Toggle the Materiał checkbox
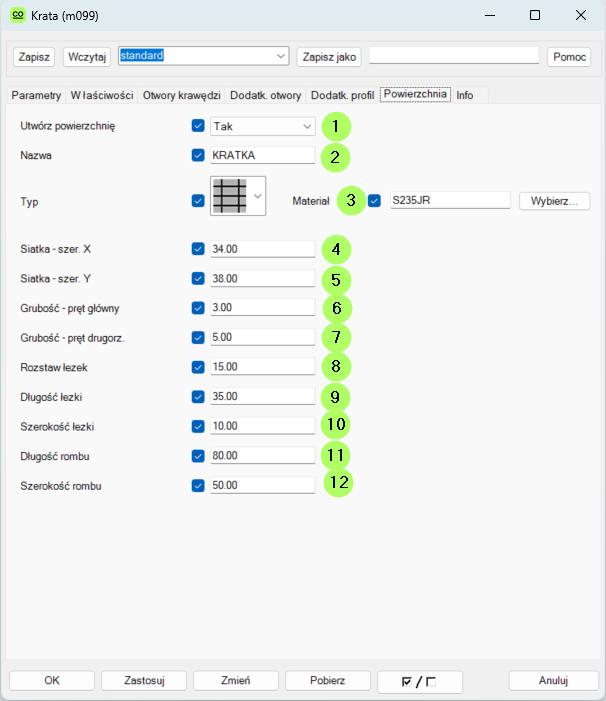Screen dimensions: 606x701 coord(375,201)
